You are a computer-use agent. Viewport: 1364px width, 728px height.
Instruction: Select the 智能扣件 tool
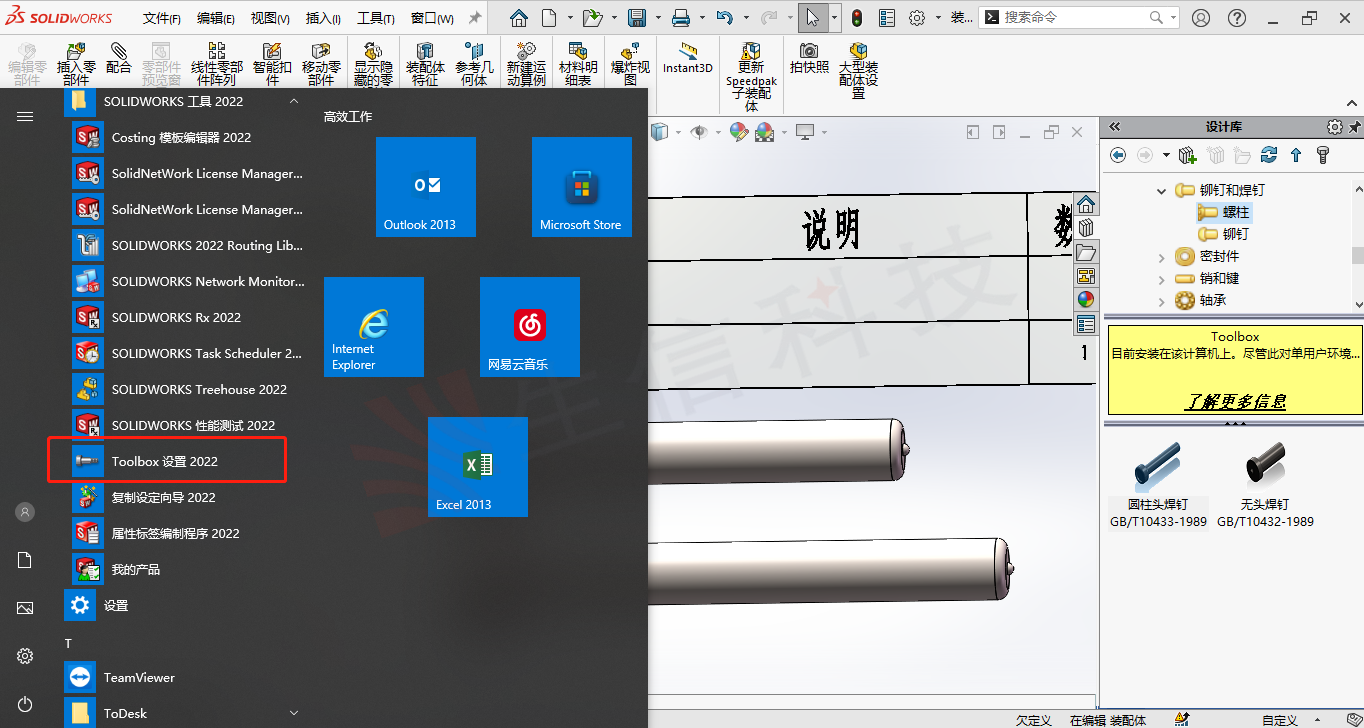tap(272, 60)
